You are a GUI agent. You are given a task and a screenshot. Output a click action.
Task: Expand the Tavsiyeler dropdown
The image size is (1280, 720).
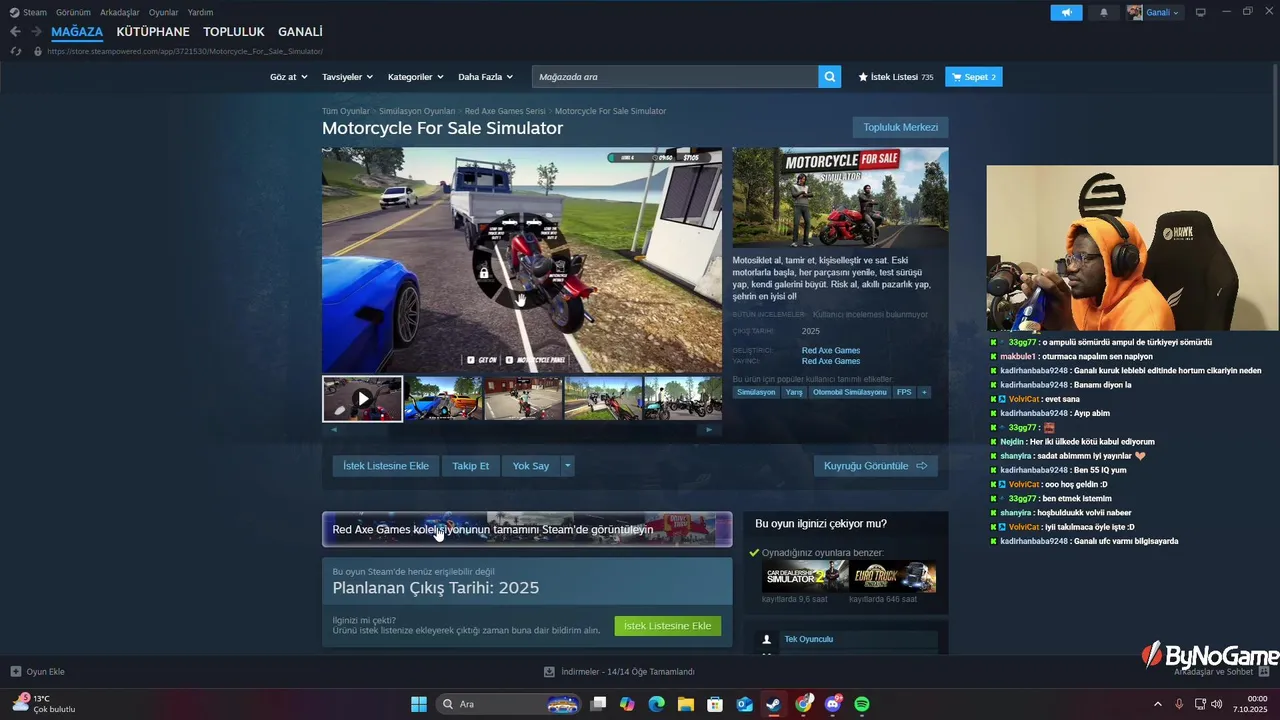click(x=347, y=77)
